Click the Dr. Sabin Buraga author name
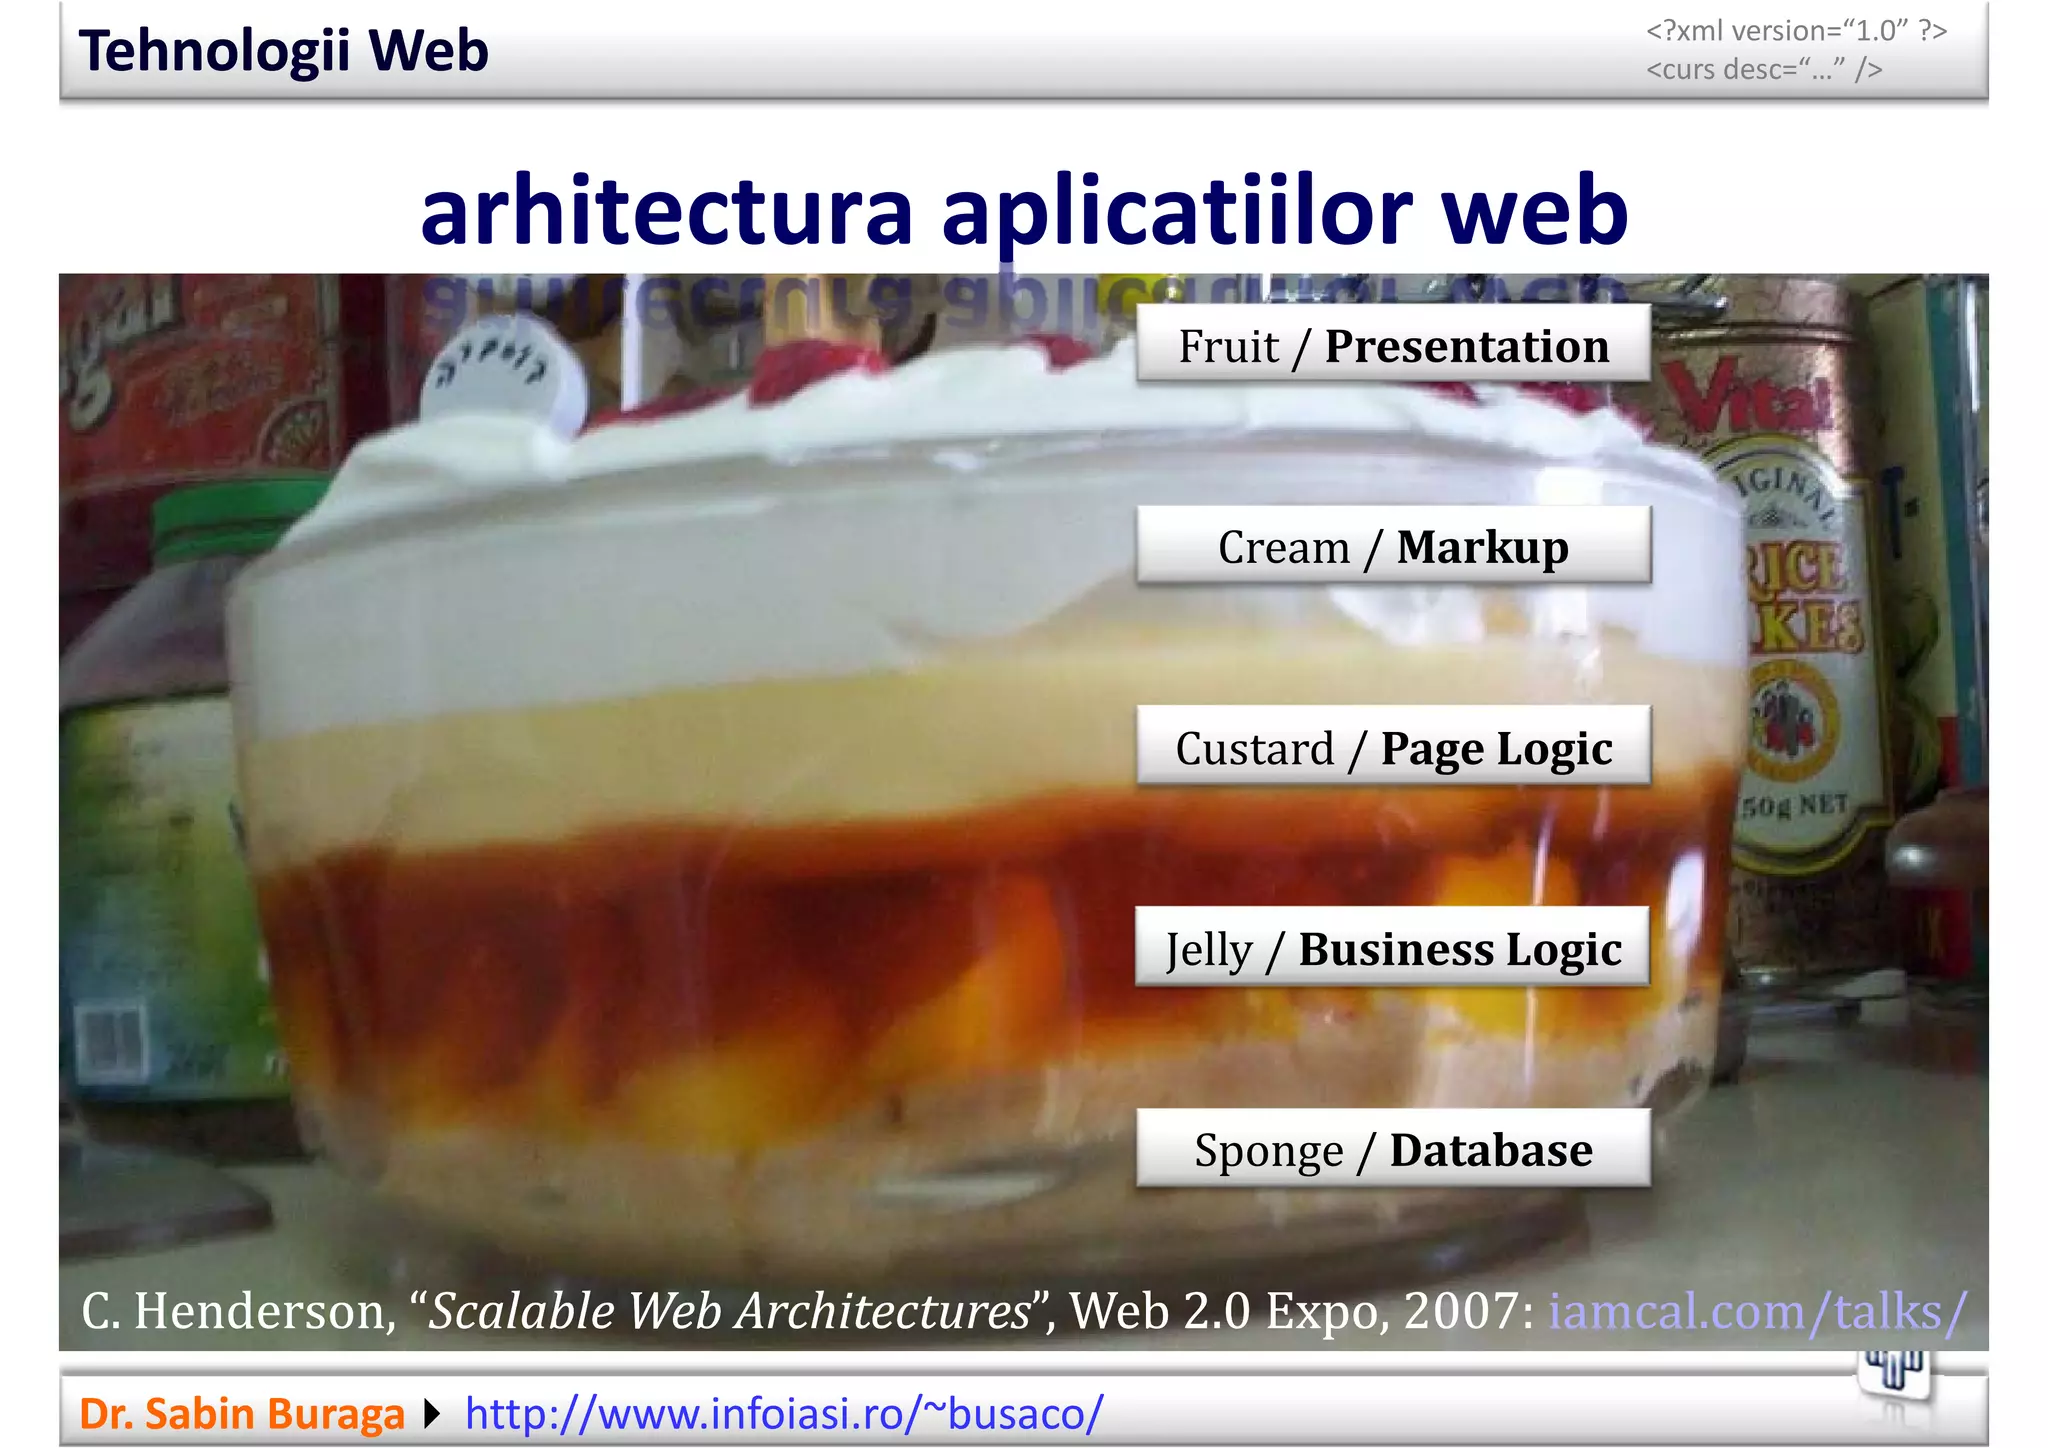This screenshot has height=1448, width=2048. click(242, 1414)
